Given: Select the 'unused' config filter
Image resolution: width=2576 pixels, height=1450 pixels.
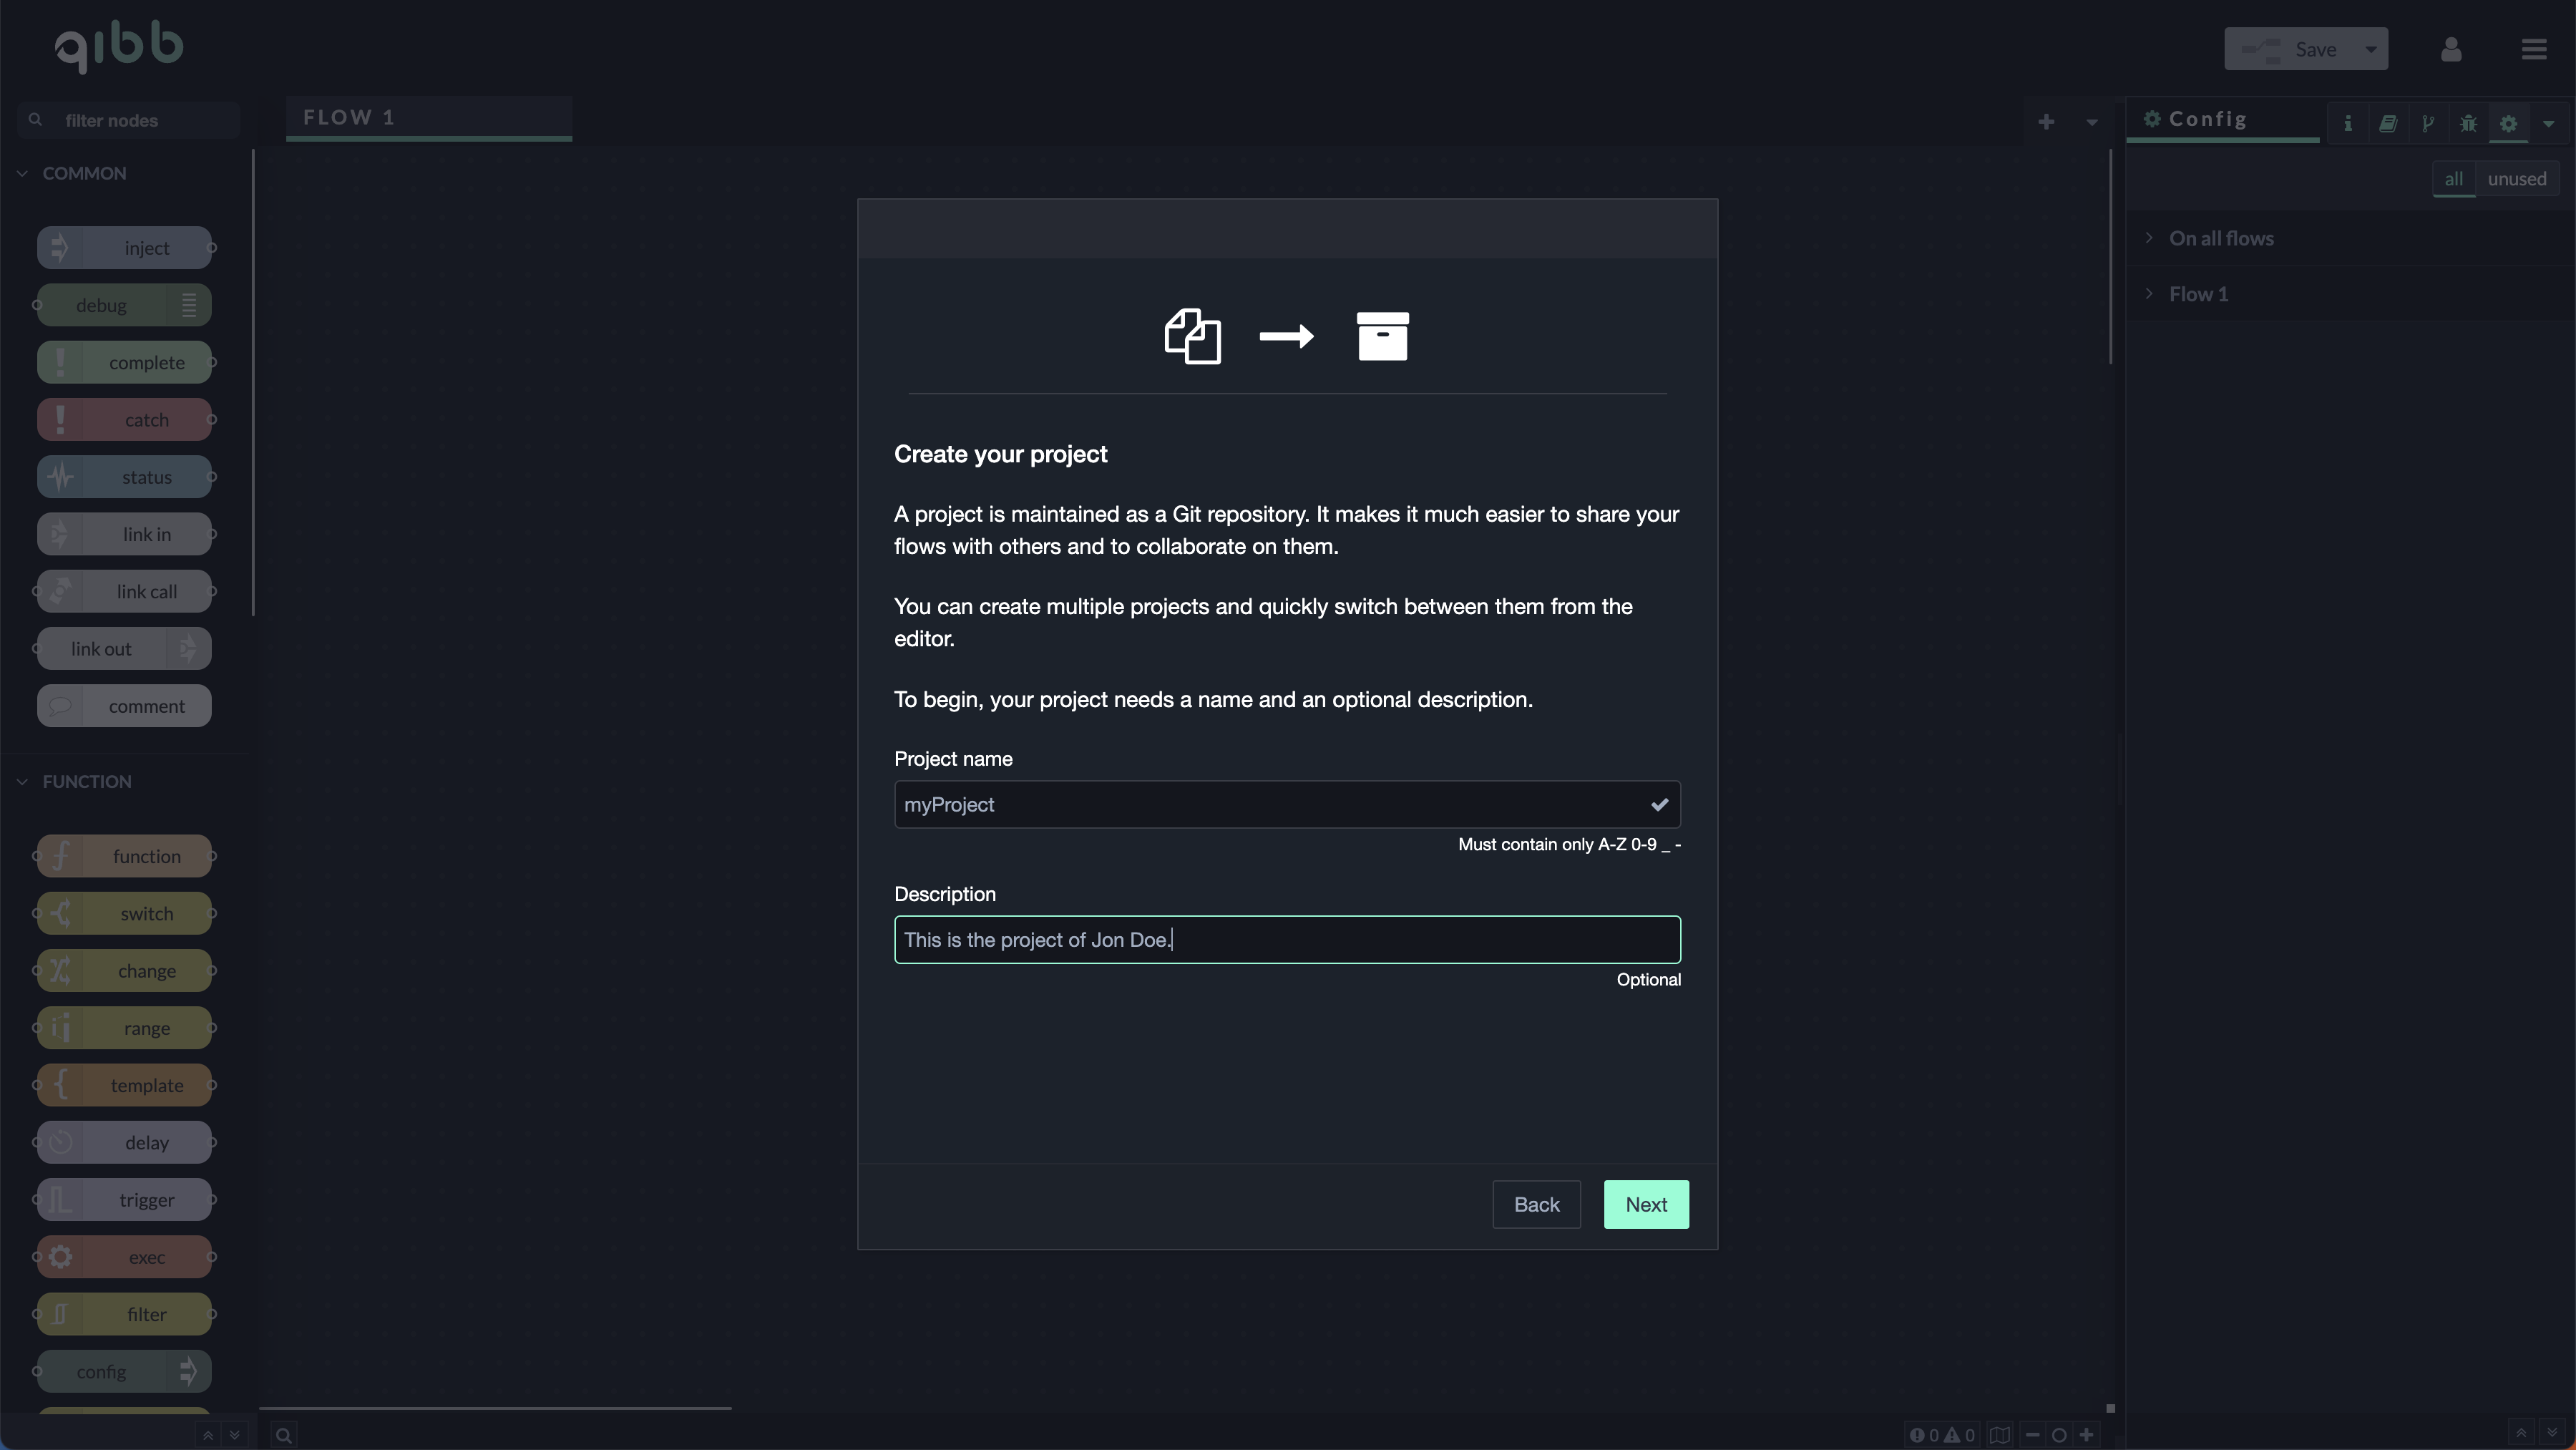Looking at the screenshot, I should (2516, 179).
